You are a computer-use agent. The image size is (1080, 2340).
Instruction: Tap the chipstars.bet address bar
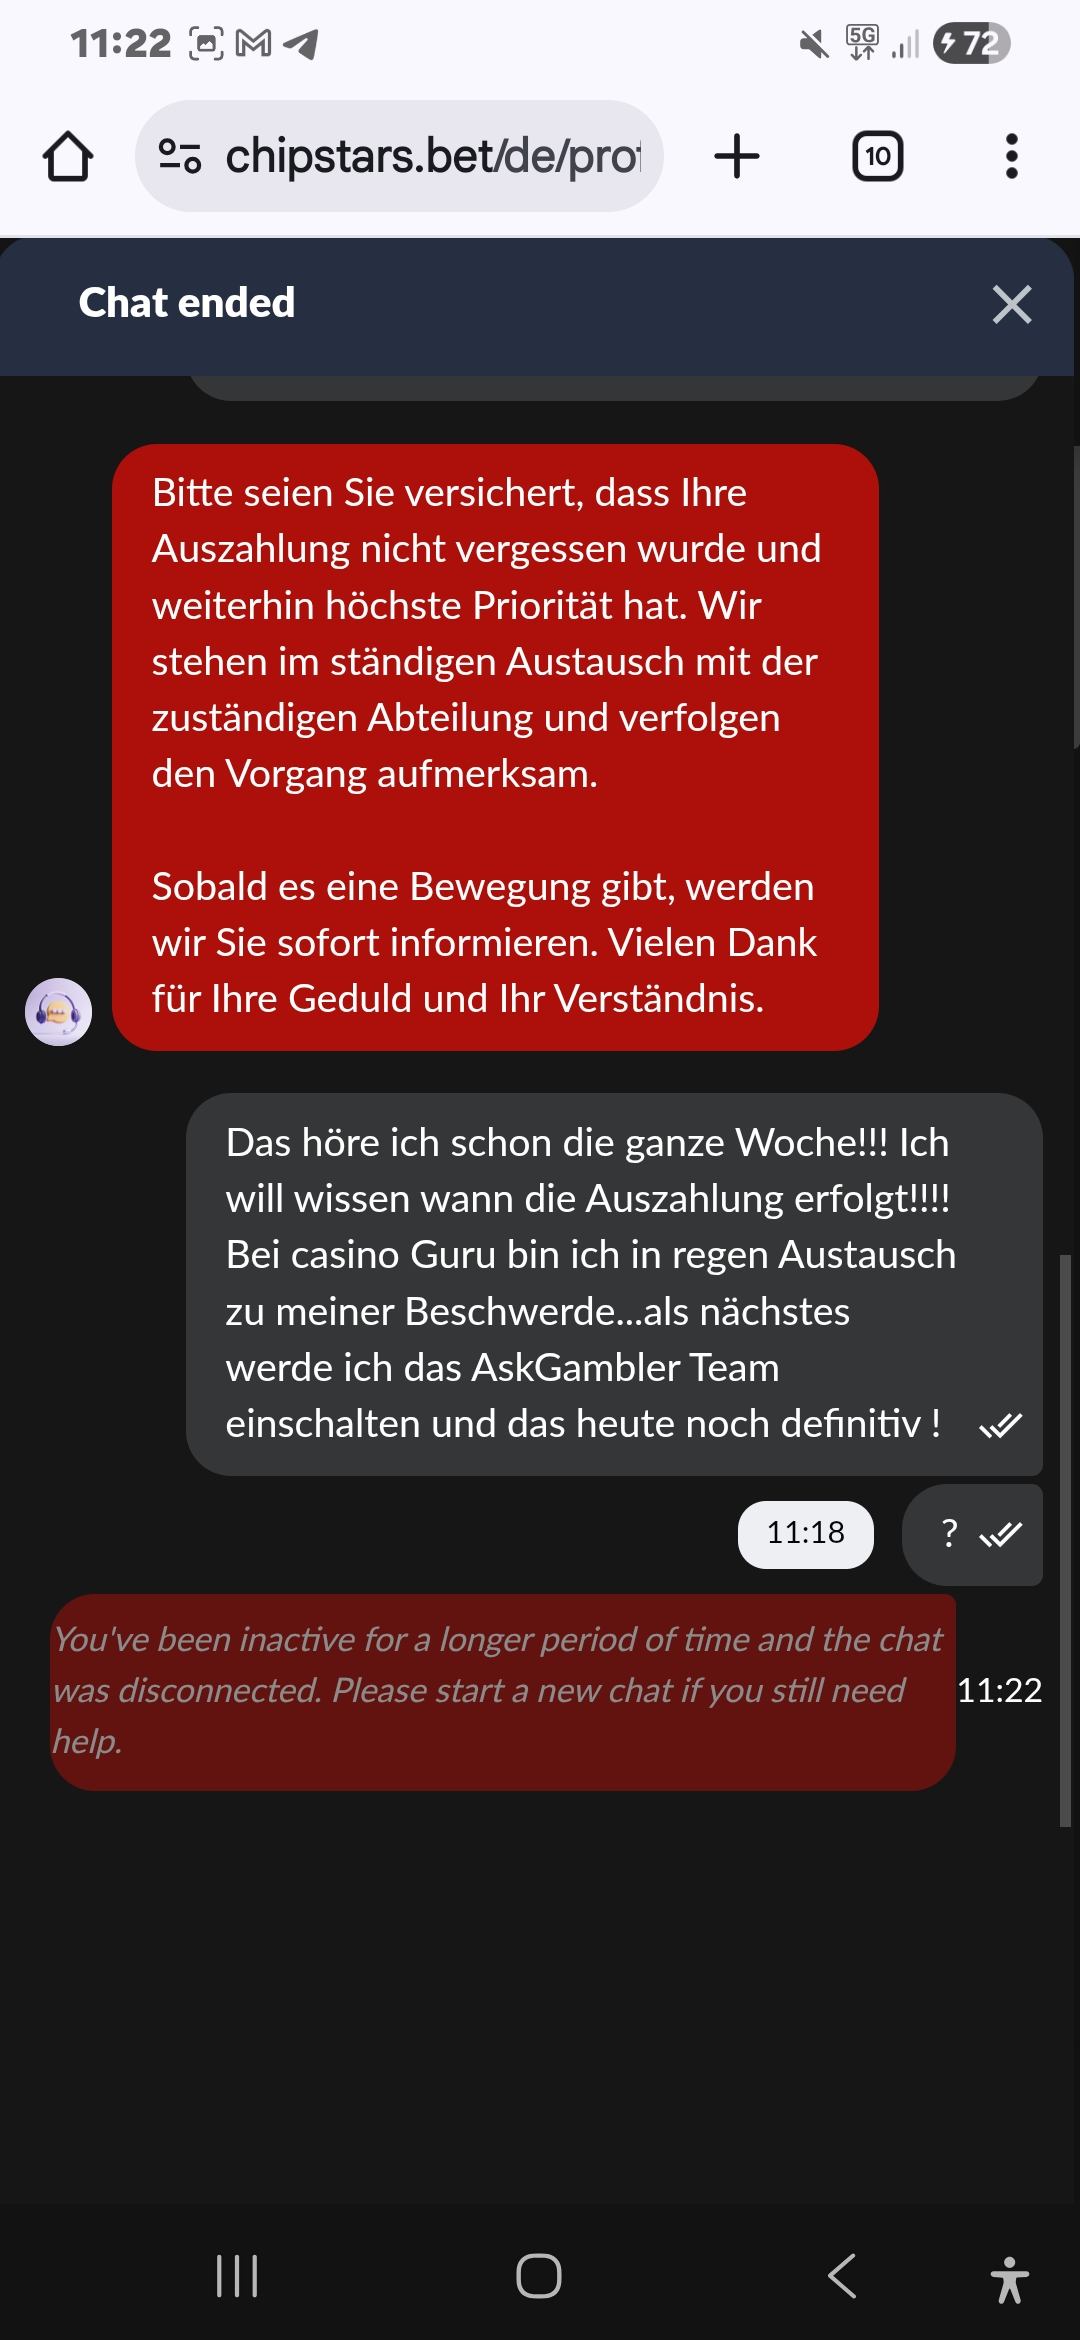(399, 156)
